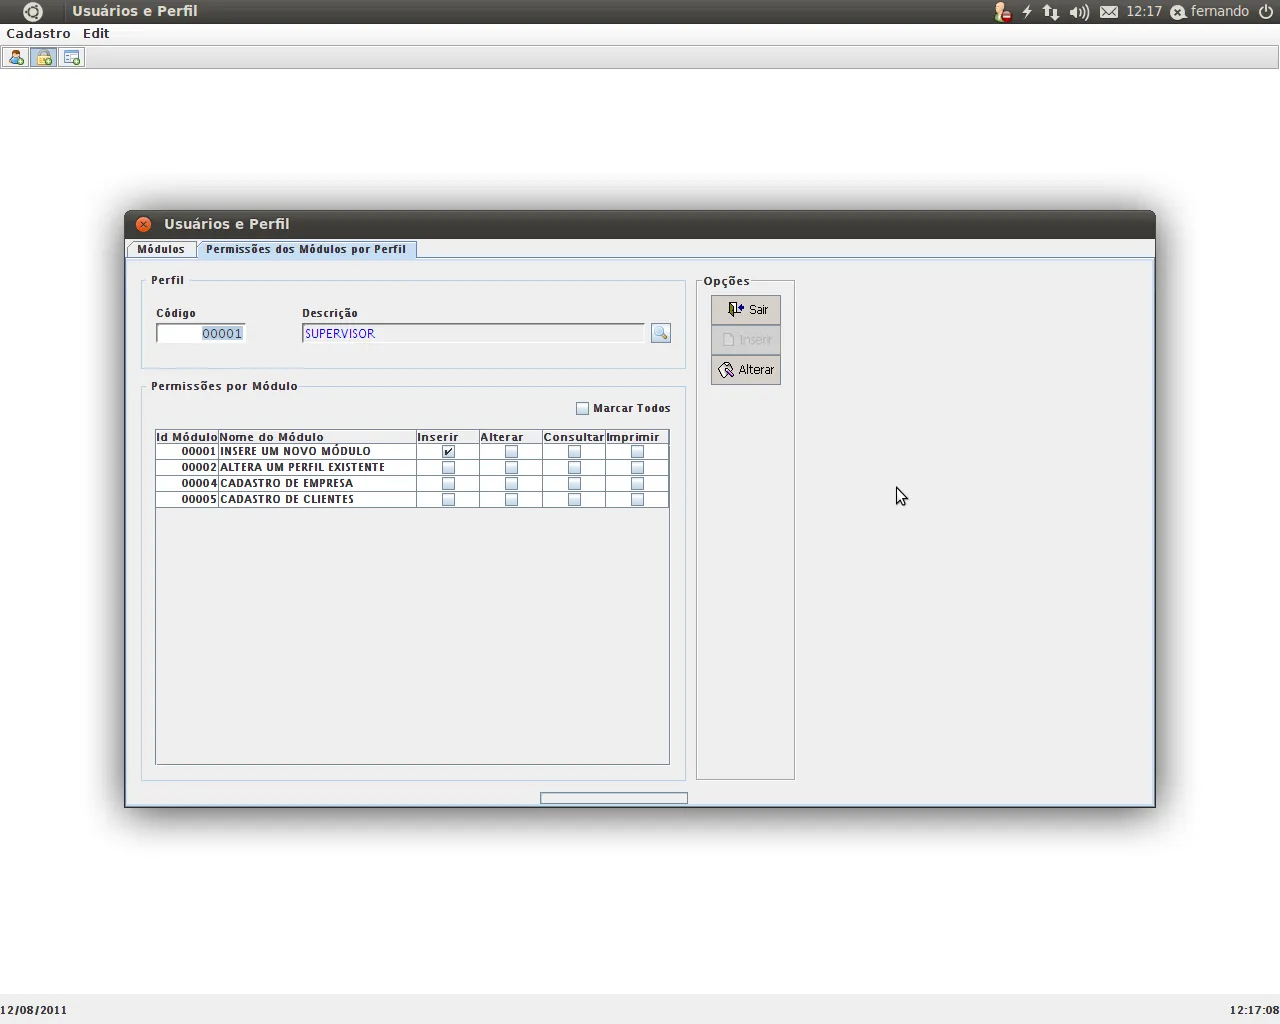Open the mail envelope indicator

click(x=1109, y=12)
